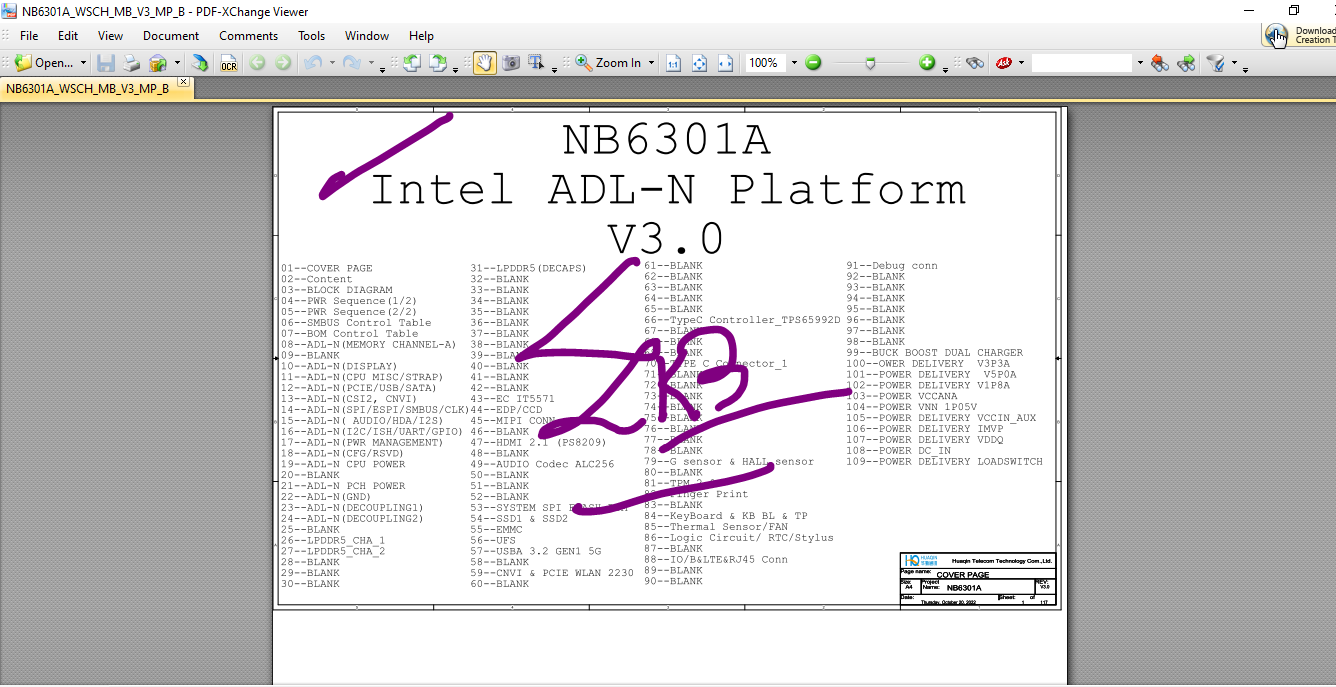Viewport: 1336px width, 687px height.
Task: Open the Window menu
Action: coord(367,35)
